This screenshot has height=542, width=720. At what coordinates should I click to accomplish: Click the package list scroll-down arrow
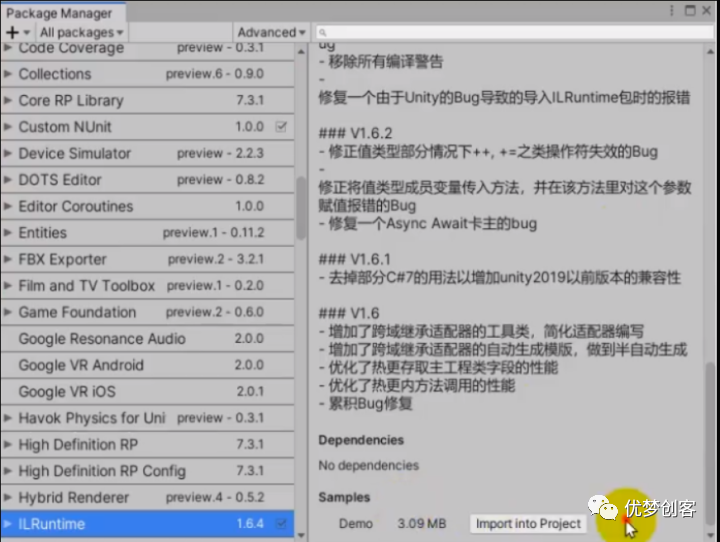301,535
